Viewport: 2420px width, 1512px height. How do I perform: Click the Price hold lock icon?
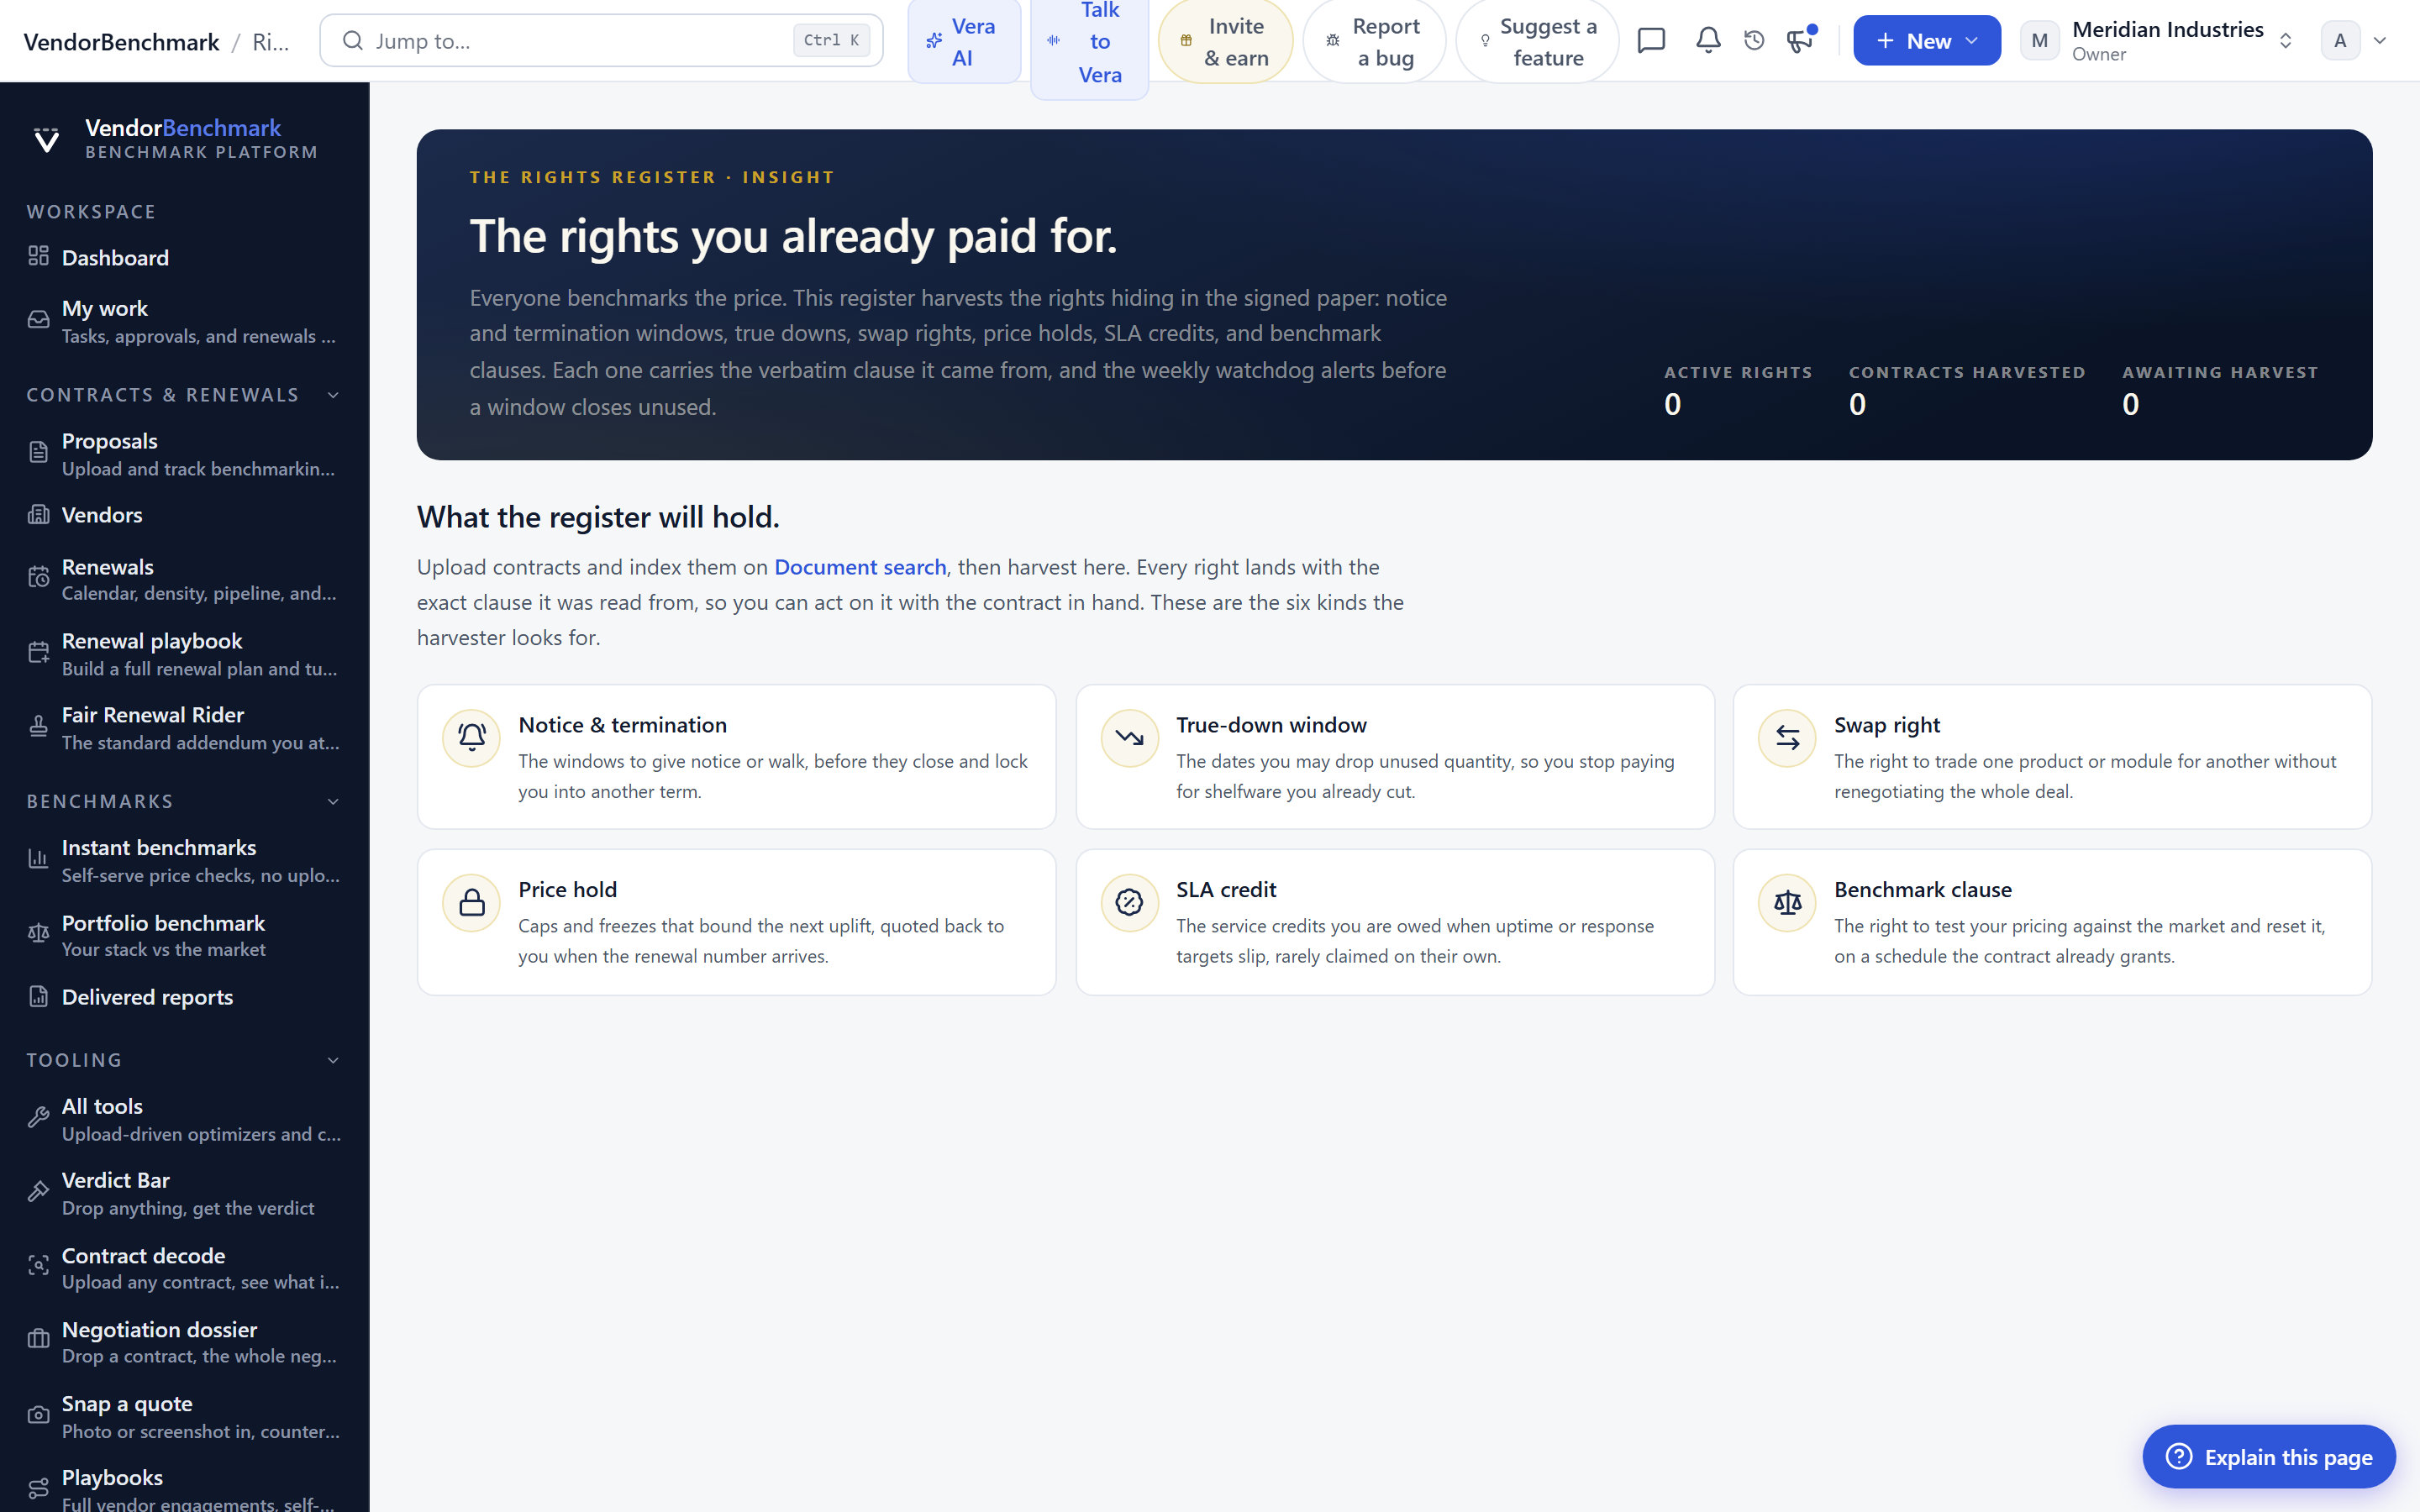(471, 903)
